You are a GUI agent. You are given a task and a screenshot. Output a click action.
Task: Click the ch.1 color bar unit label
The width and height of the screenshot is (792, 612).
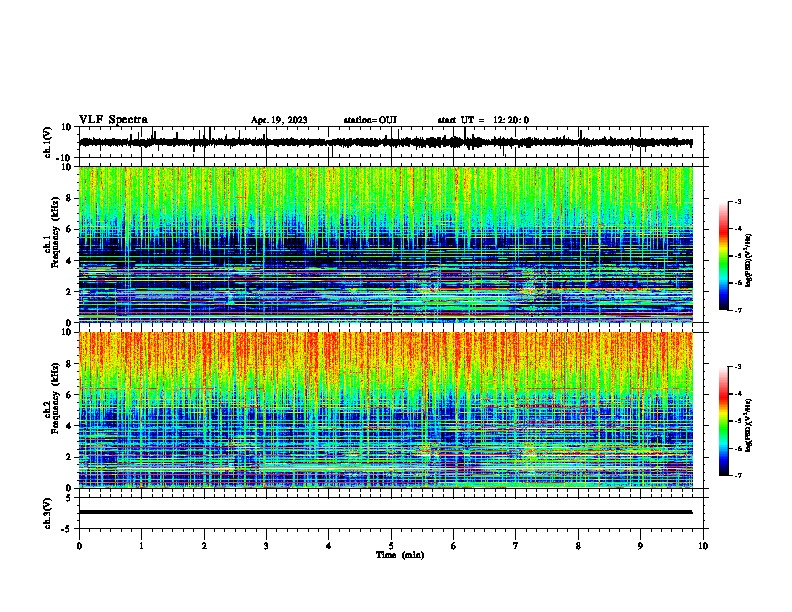(x=749, y=261)
